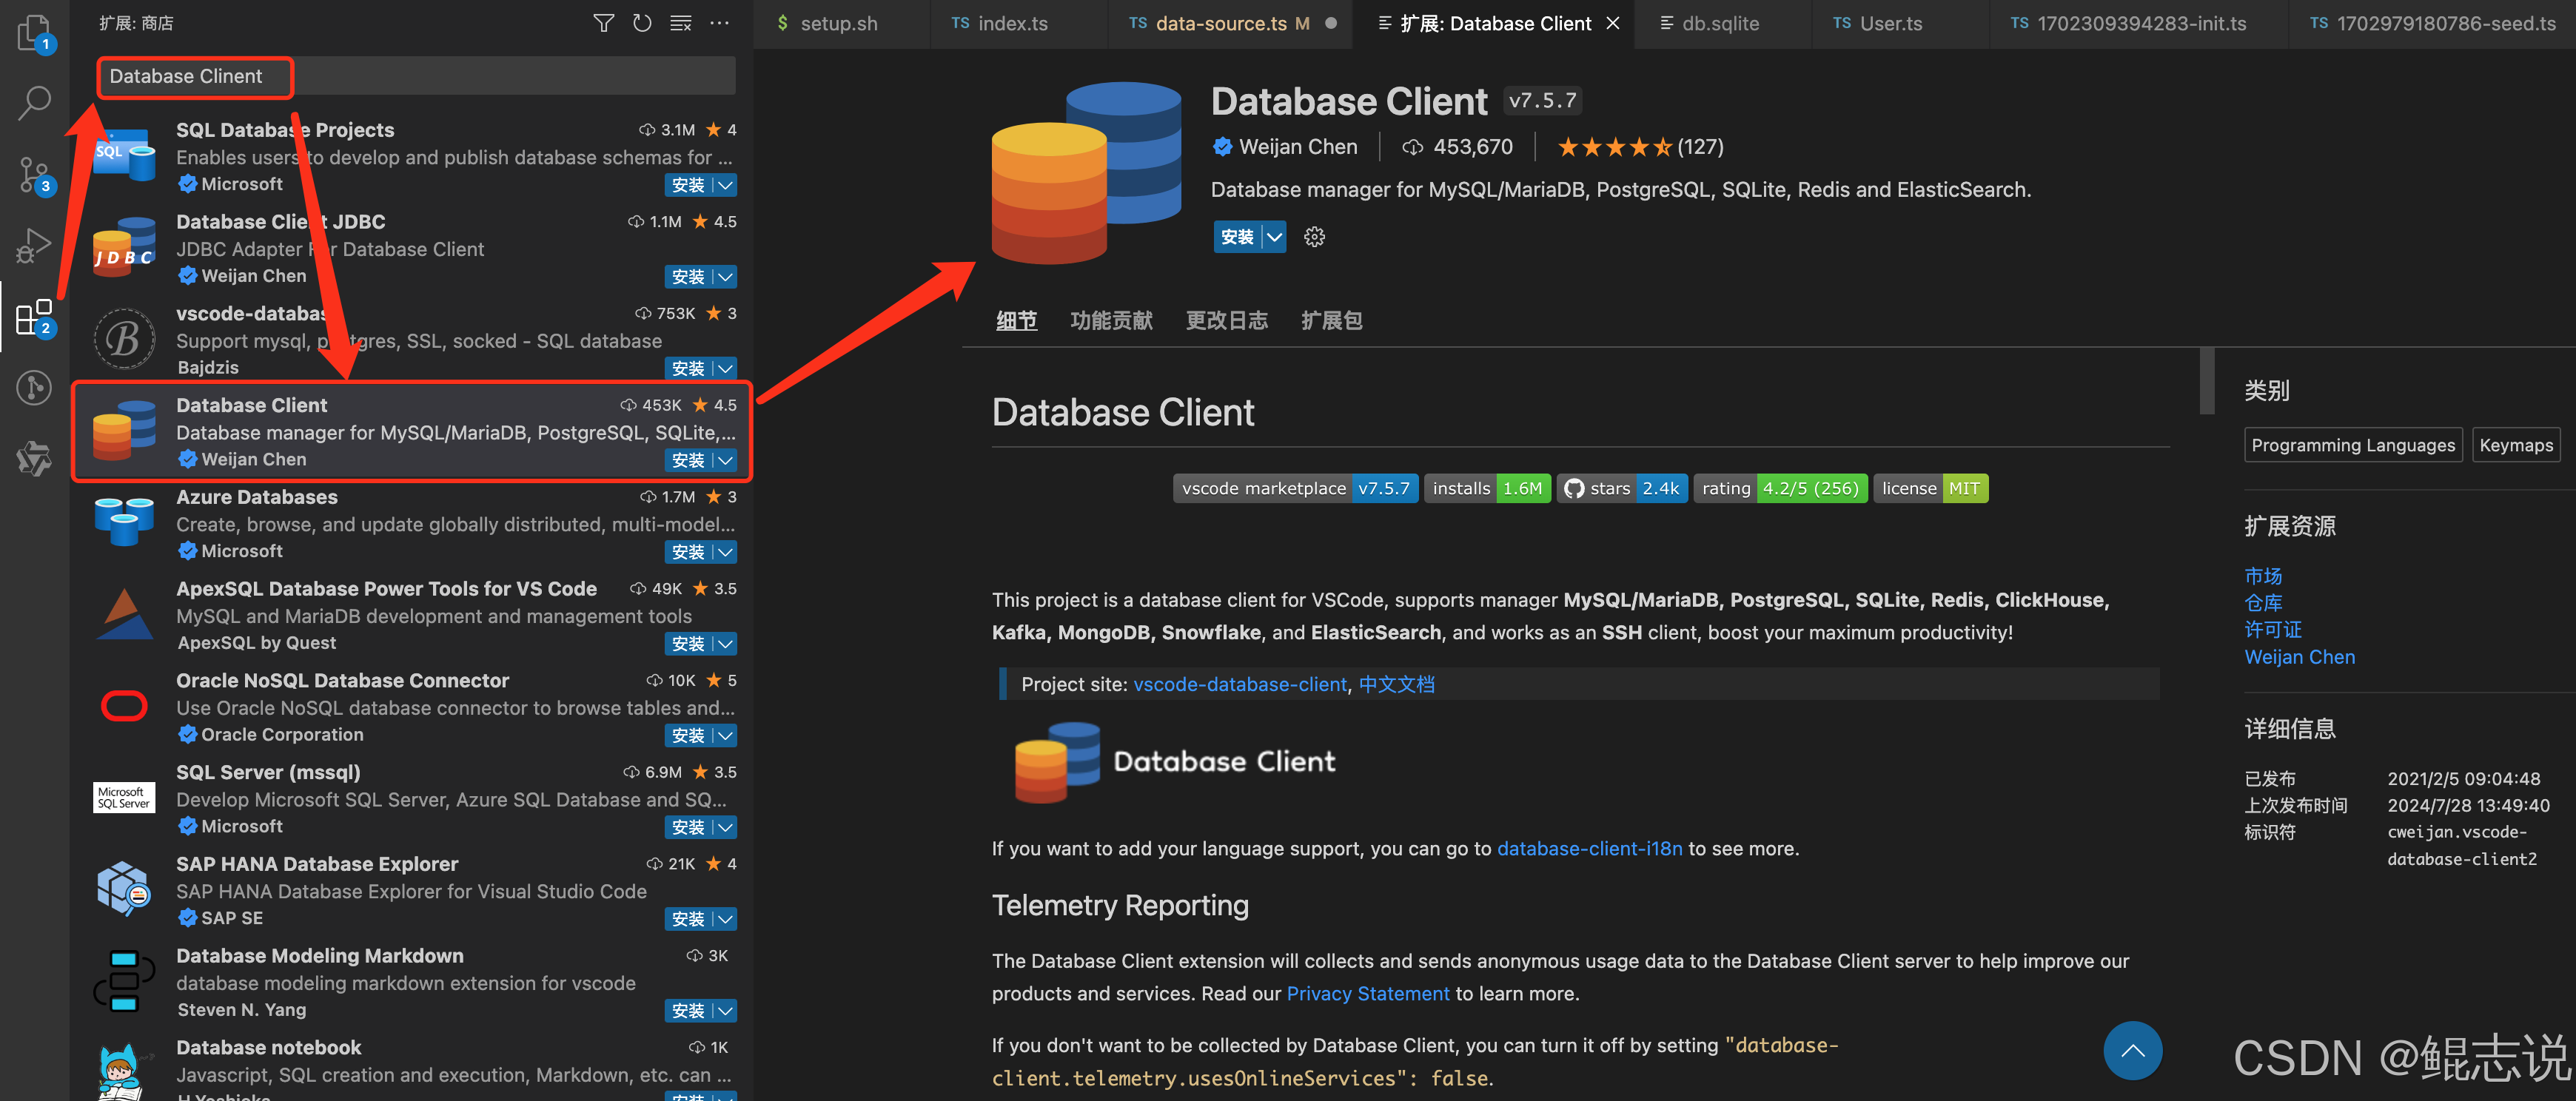This screenshot has height=1101, width=2576.
Task: Open the Privacy Statement link
Action: tap(1367, 993)
